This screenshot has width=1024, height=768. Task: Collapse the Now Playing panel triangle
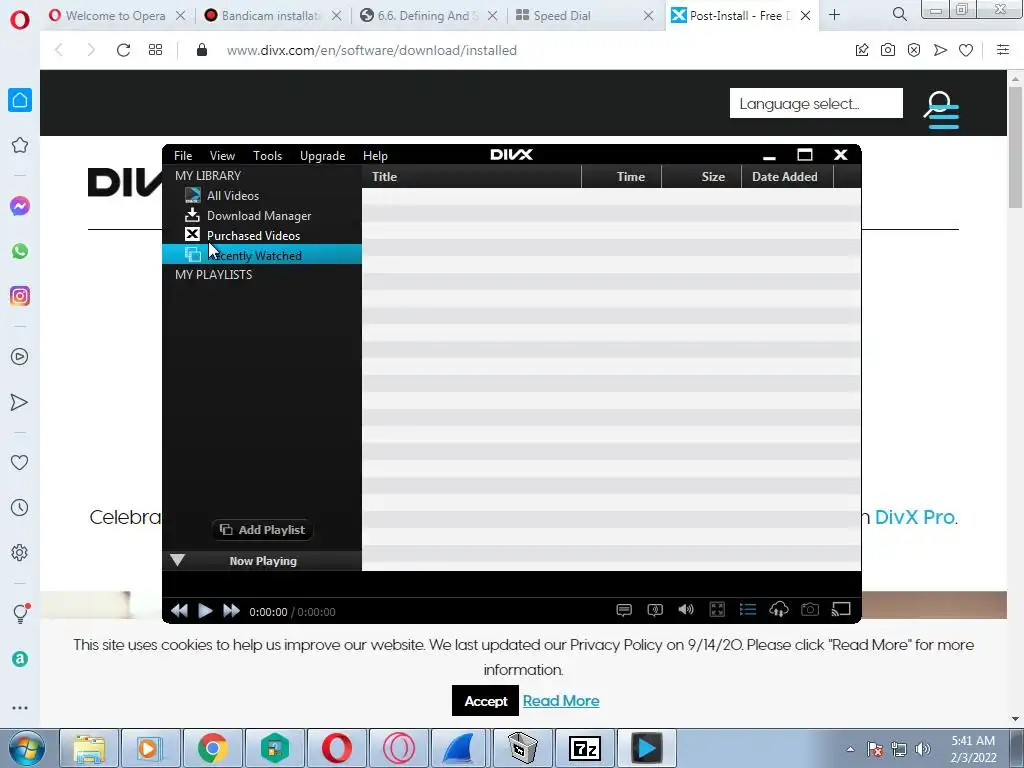coord(178,560)
